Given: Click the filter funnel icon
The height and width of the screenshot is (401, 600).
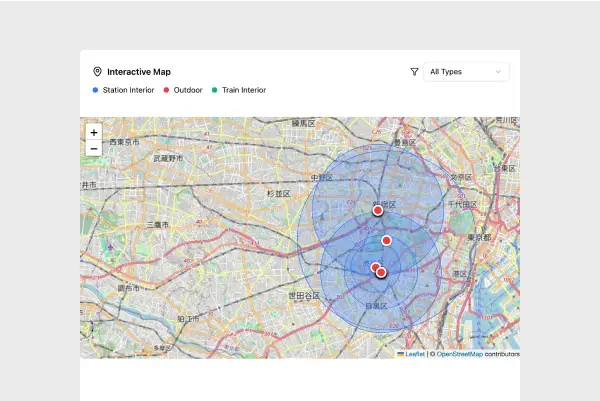Looking at the screenshot, I should (414, 72).
